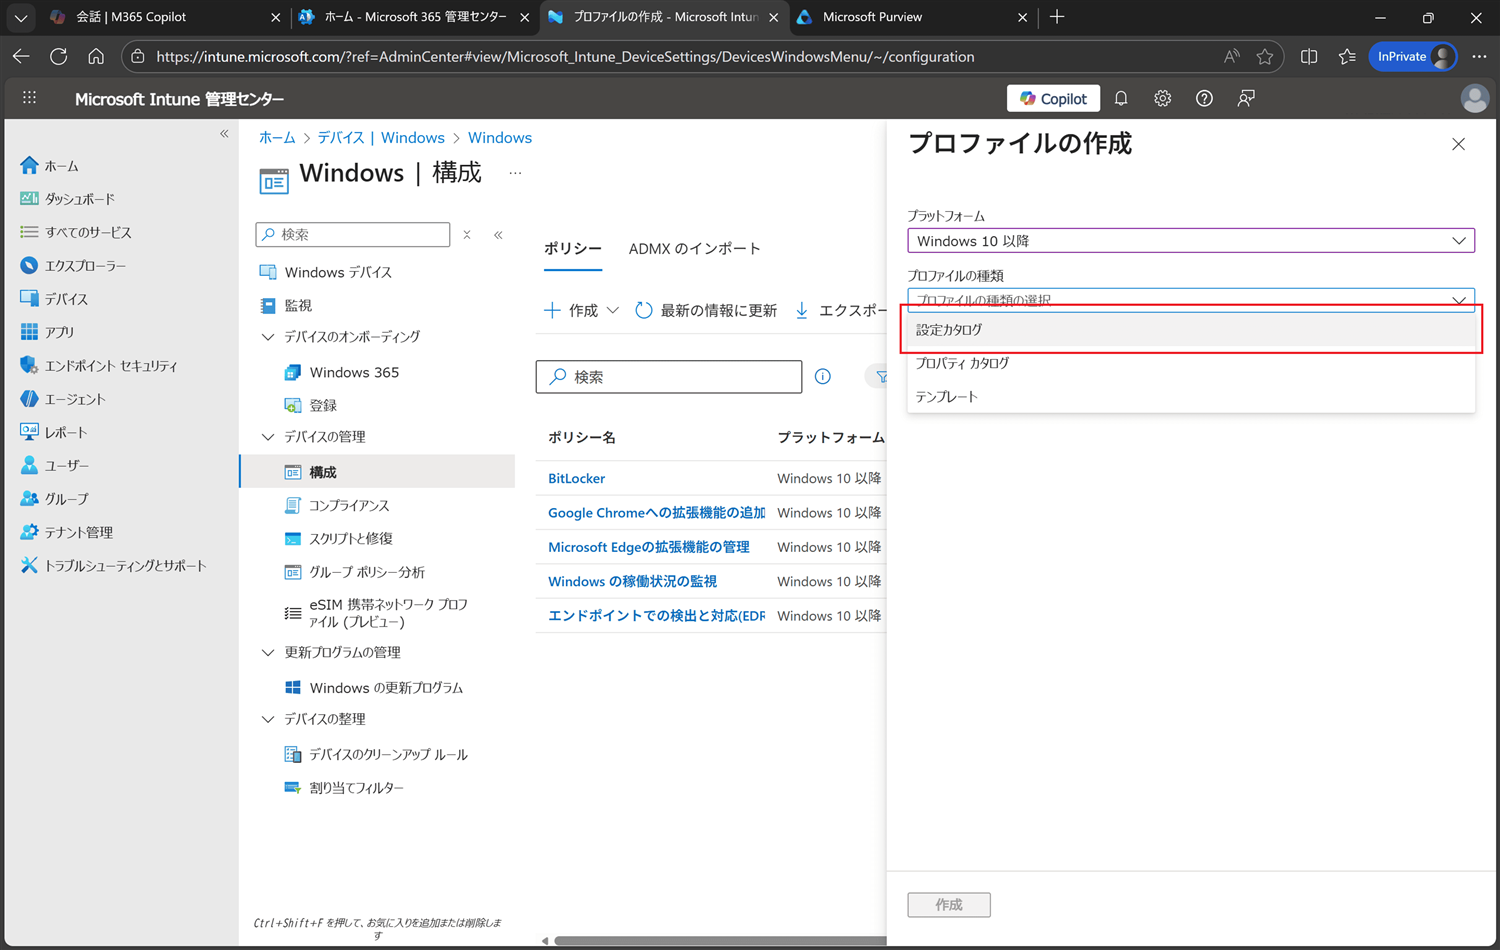Open the feedback icon in the header
1500x950 pixels.
[1246, 98]
